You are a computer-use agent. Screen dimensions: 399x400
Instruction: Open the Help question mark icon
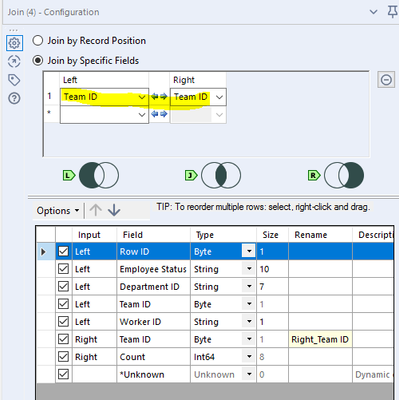point(14,99)
